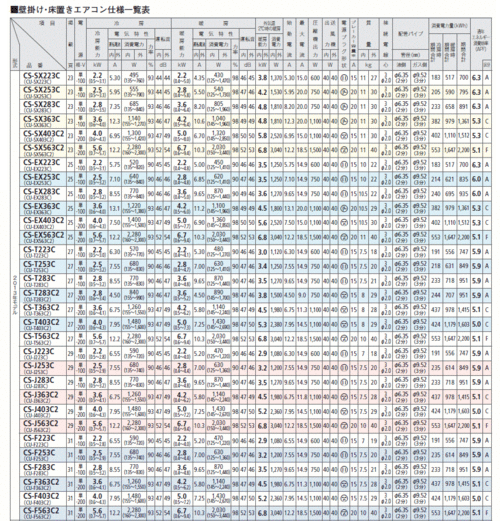Select model name CS-SX363C
The width and height of the screenshot is (500, 521).
click(x=42, y=119)
